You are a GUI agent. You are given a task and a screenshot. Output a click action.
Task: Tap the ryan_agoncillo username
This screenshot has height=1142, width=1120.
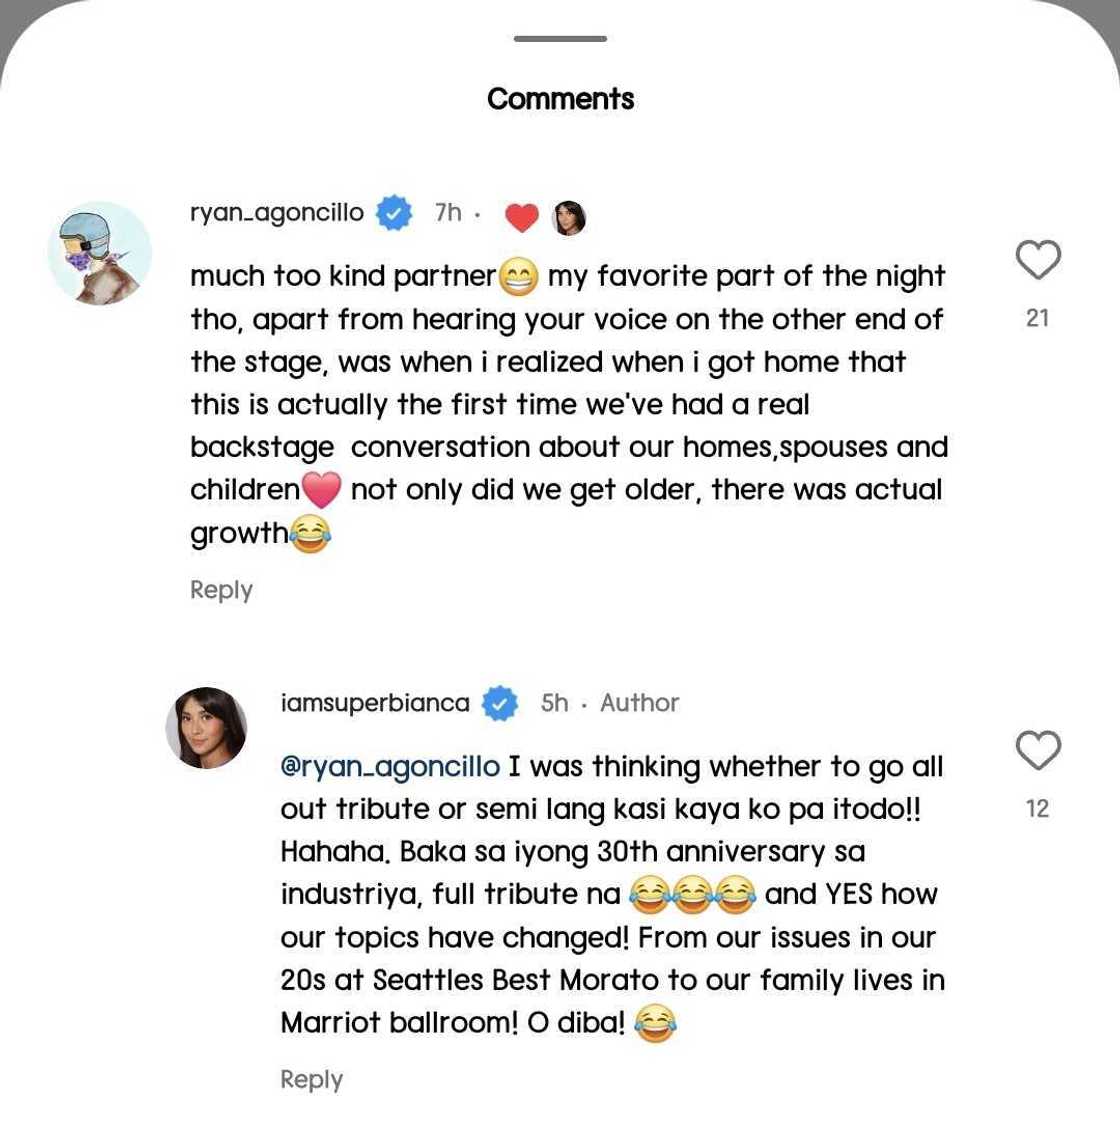coord(277,213)
